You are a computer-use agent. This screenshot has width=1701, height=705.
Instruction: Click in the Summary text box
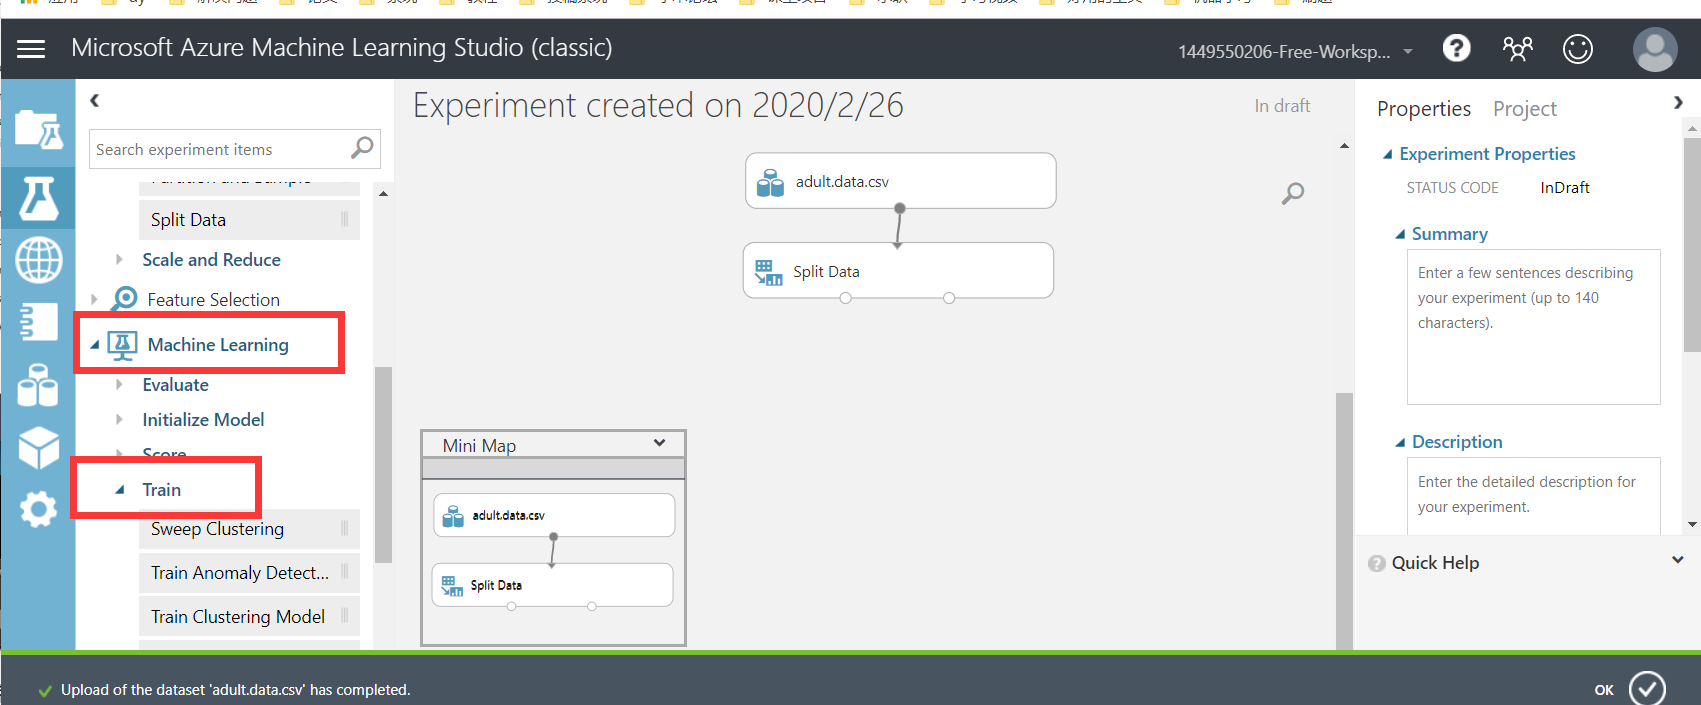1533,327
